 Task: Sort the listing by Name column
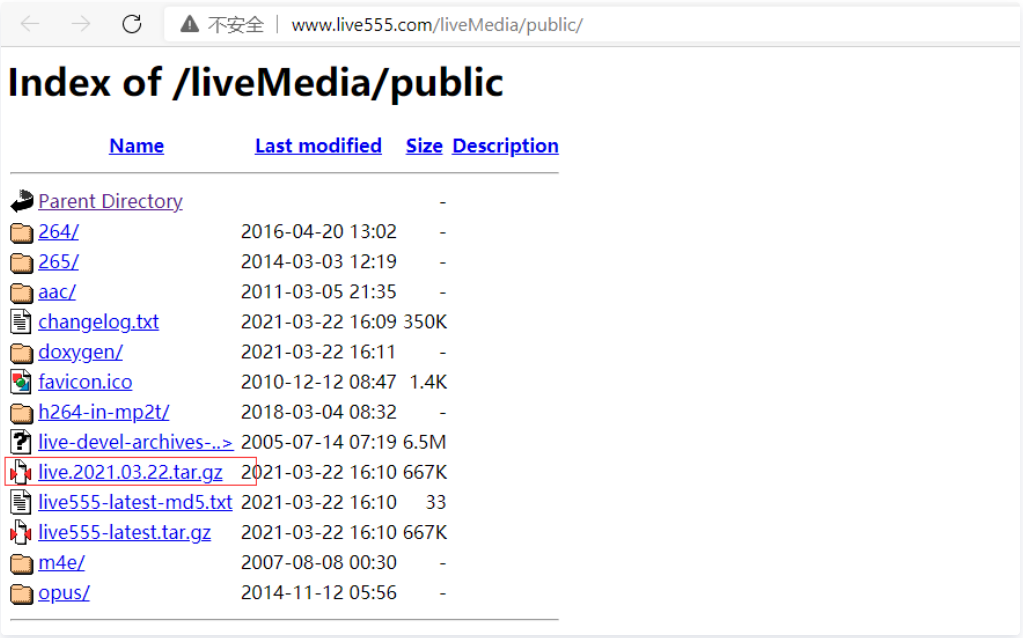point(136,145)
